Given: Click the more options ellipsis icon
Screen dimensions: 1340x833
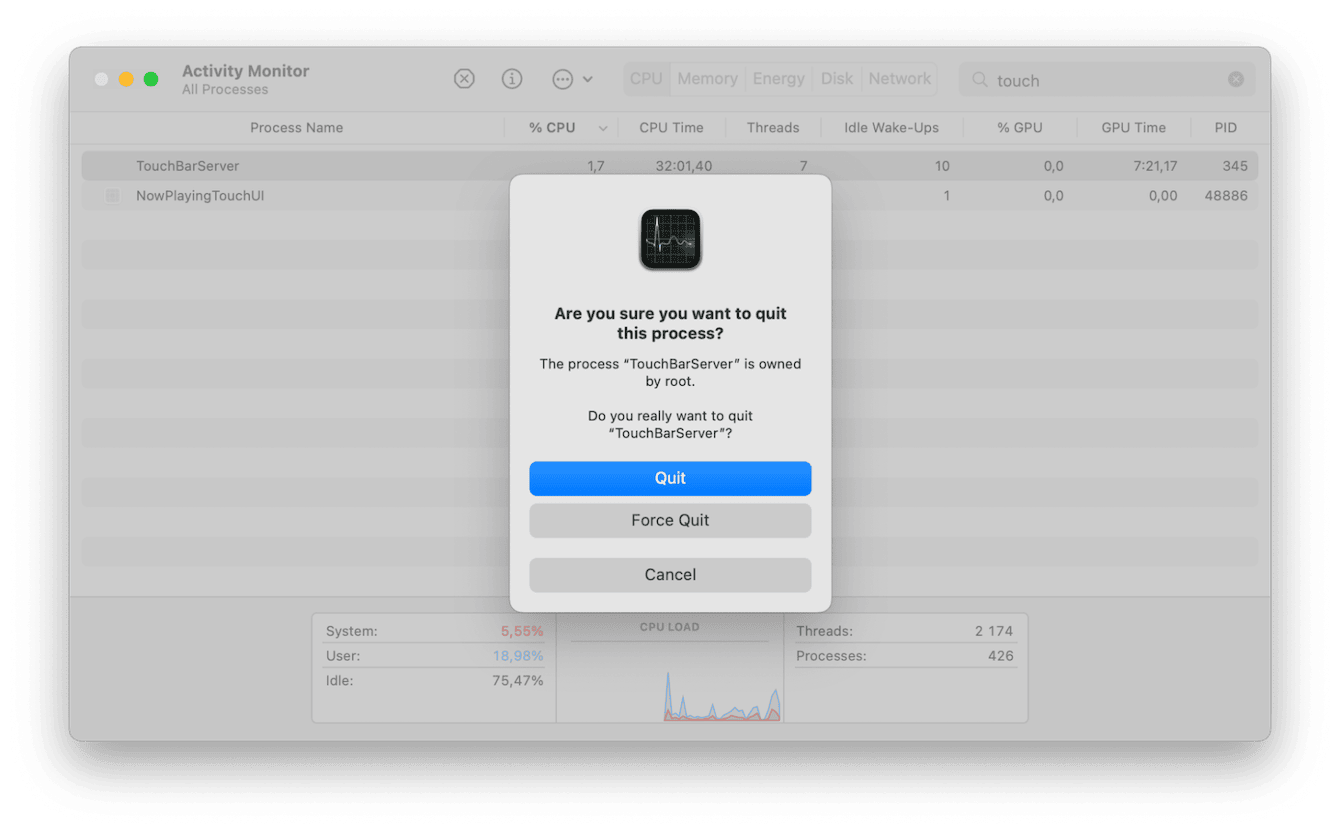Looking at the screenshot, I should coord(562,78).
